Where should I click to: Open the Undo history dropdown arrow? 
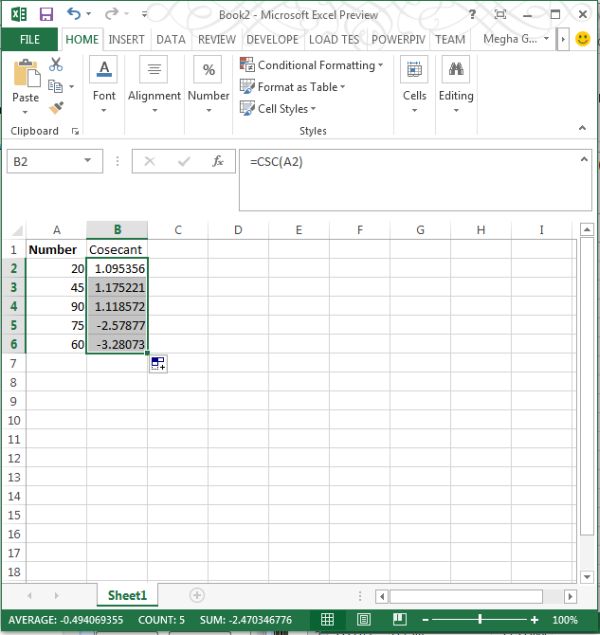[x=88, y=14]
